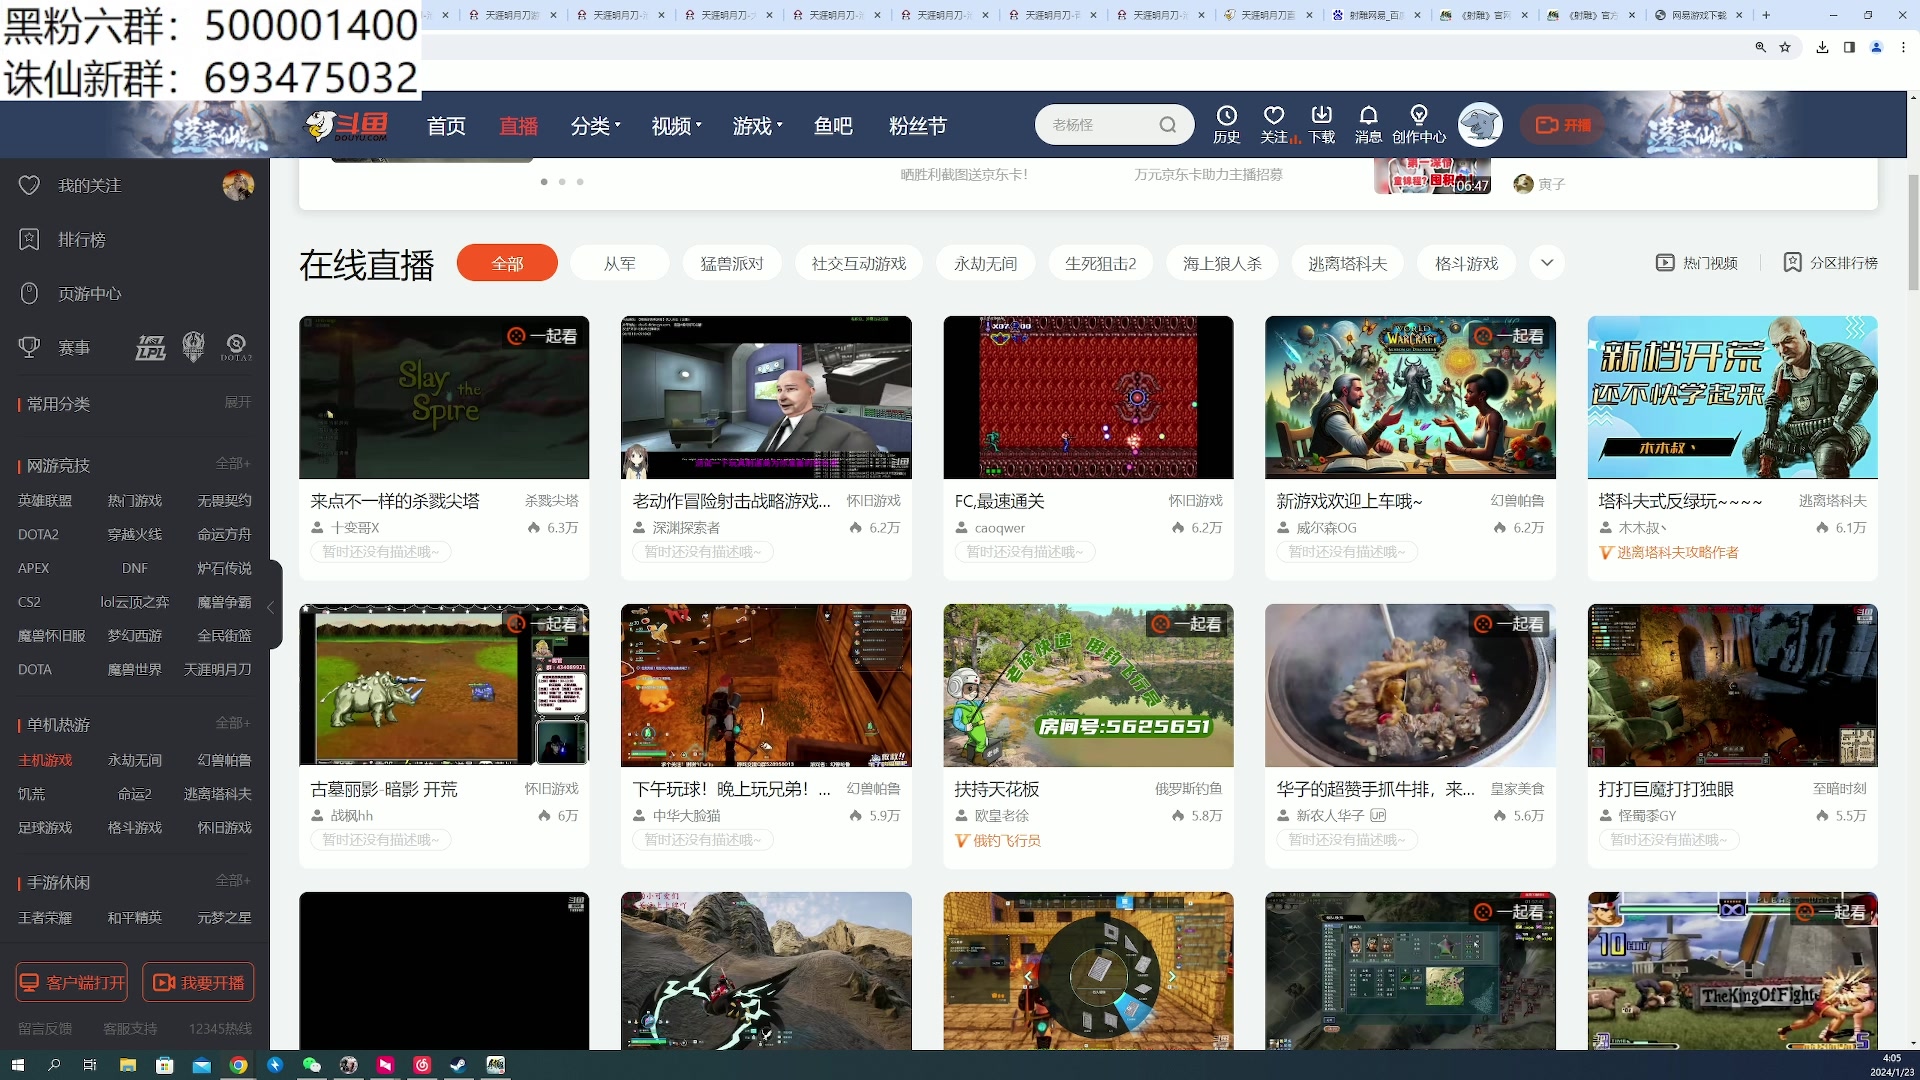Select the LPL esports icon in sidebar
Image resolution: width=1920 pixels, height=1080 pixels.
tap(150, 347)
